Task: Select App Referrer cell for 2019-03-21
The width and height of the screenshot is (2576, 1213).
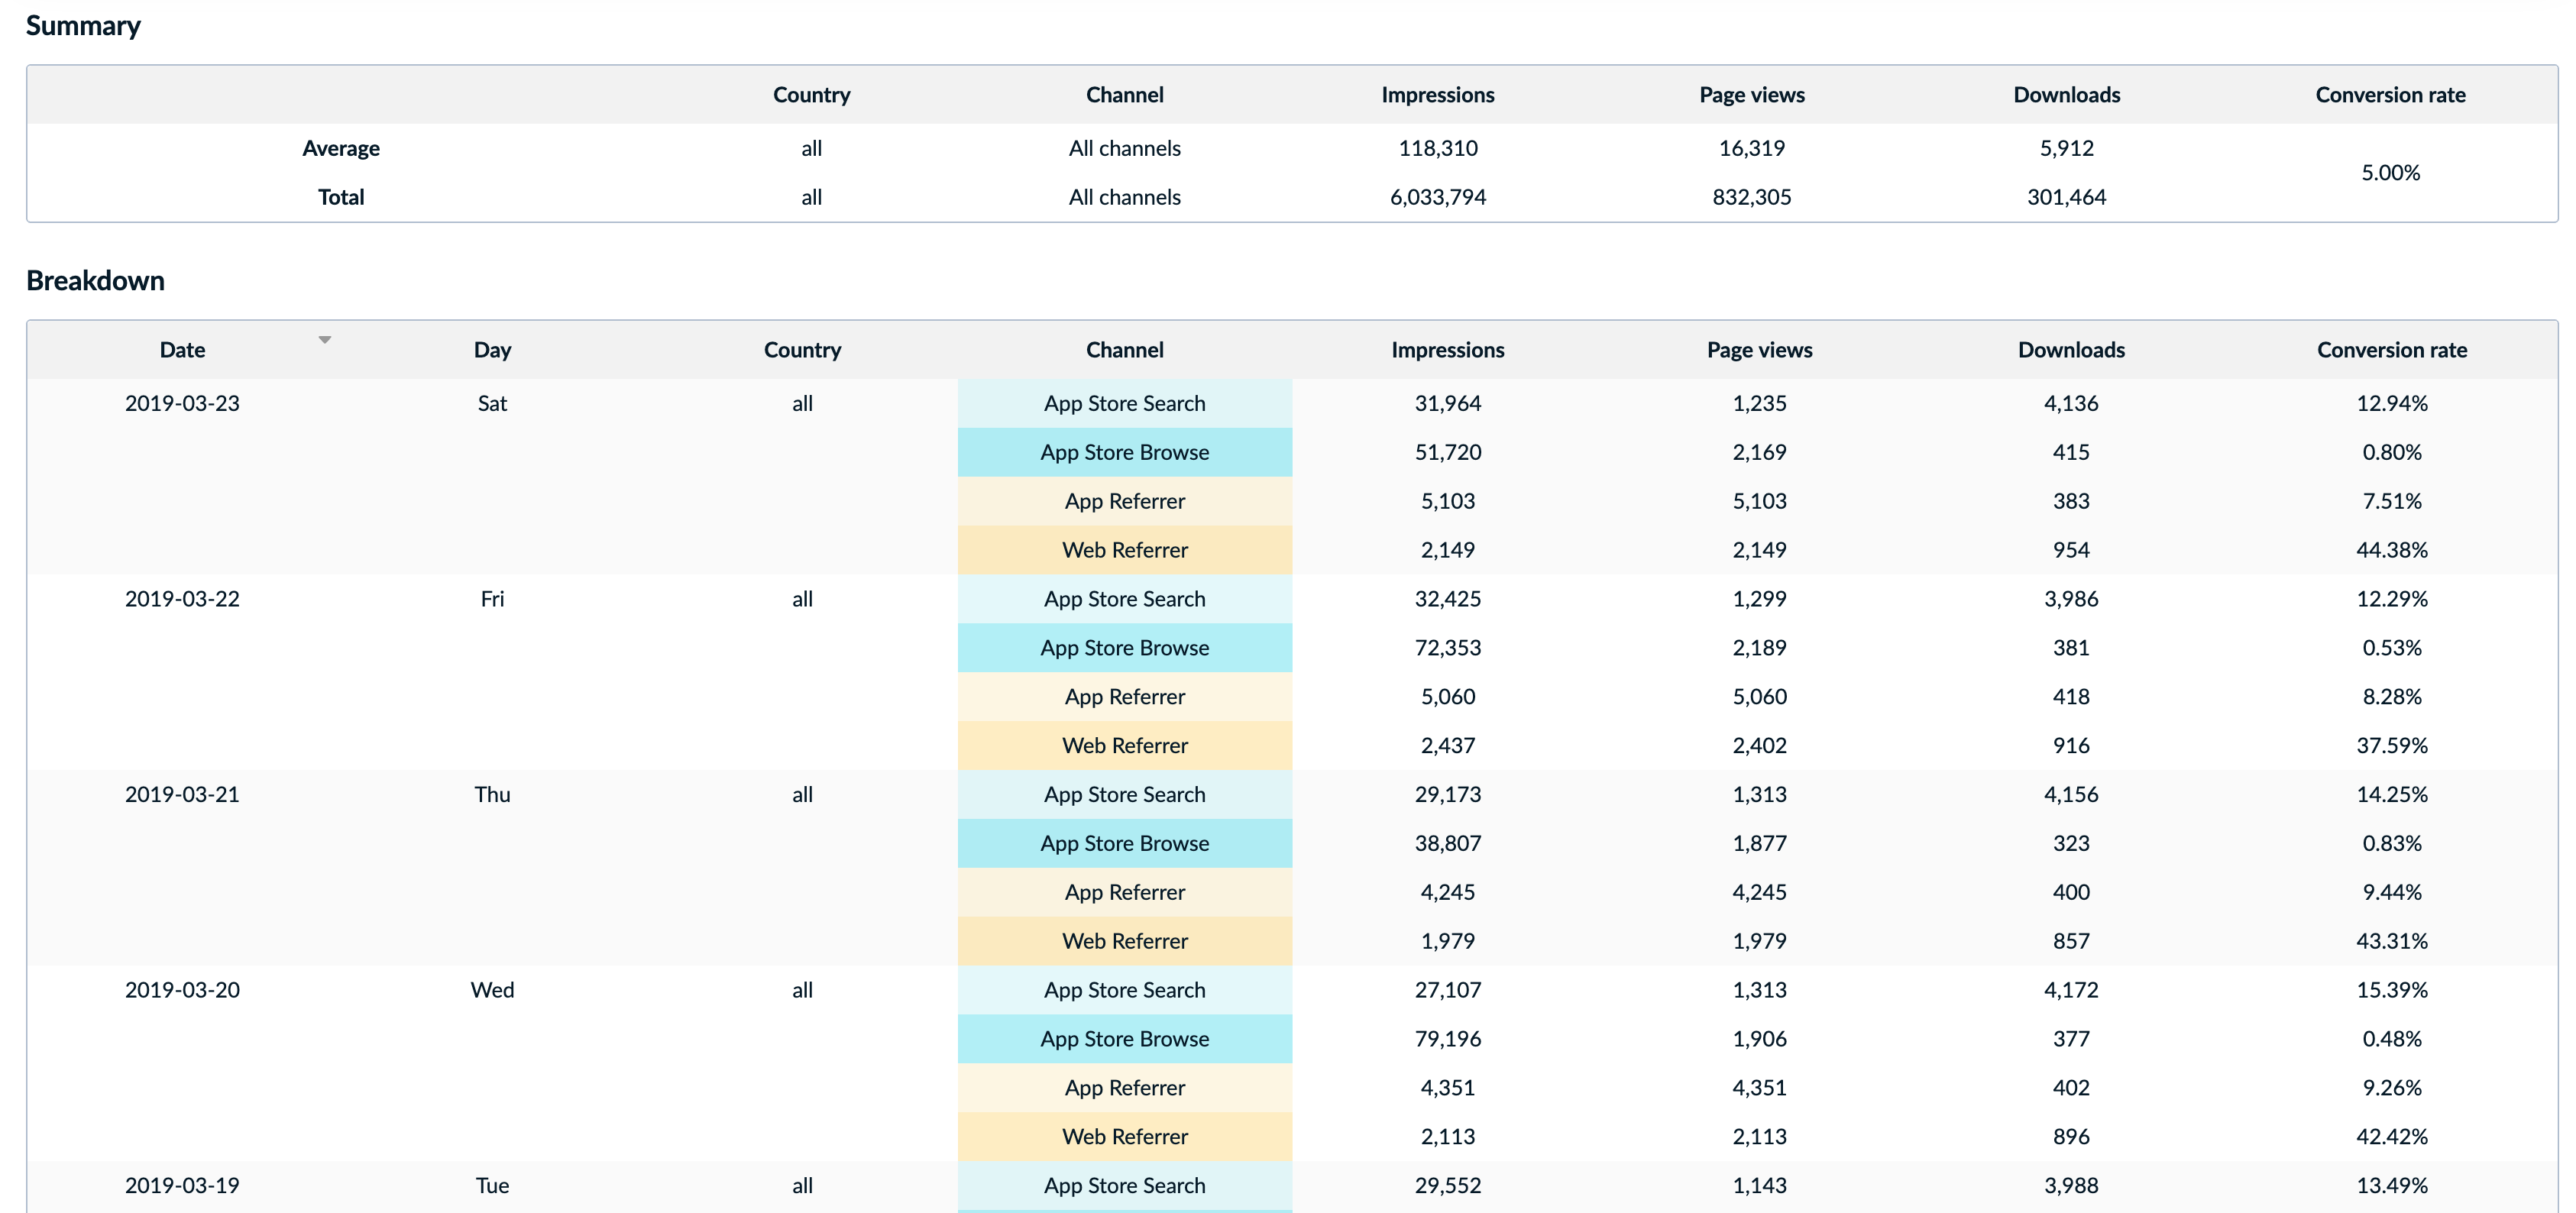Action: pyautogui.click(x=1124, y=892)
